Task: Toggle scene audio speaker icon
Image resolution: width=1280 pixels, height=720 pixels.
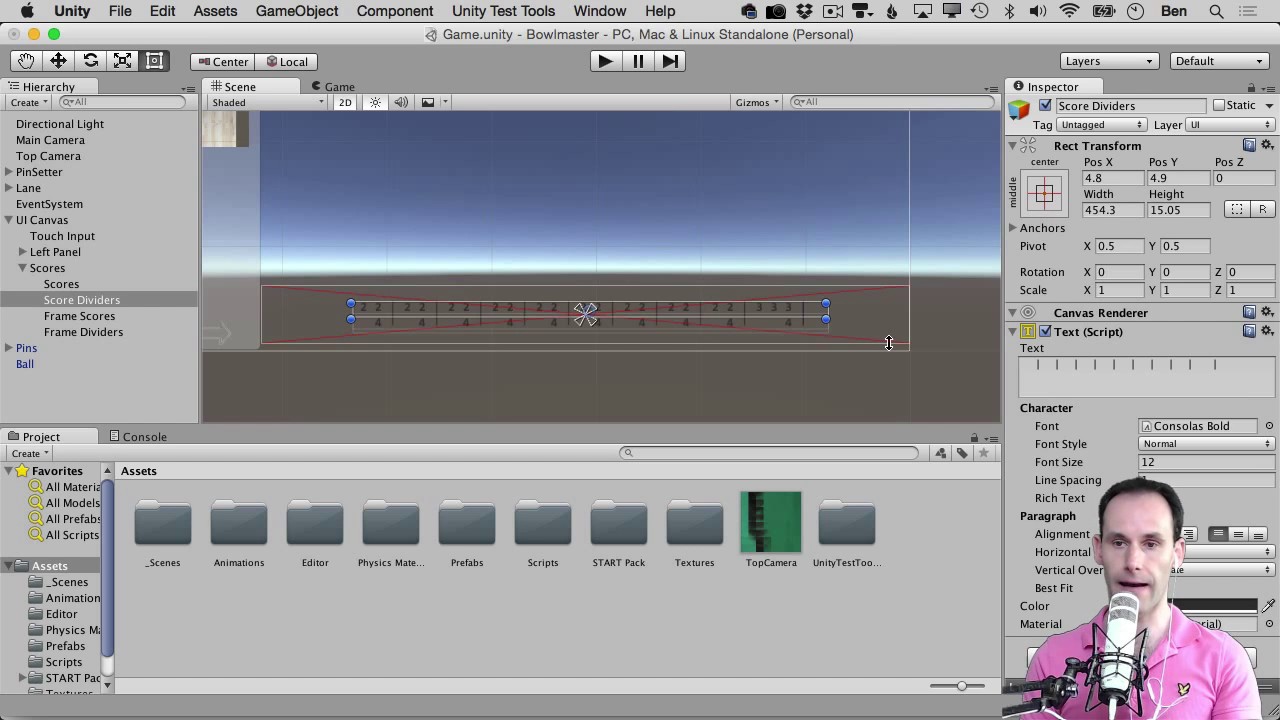Action: pyautogui.click(x=401, y=102)
